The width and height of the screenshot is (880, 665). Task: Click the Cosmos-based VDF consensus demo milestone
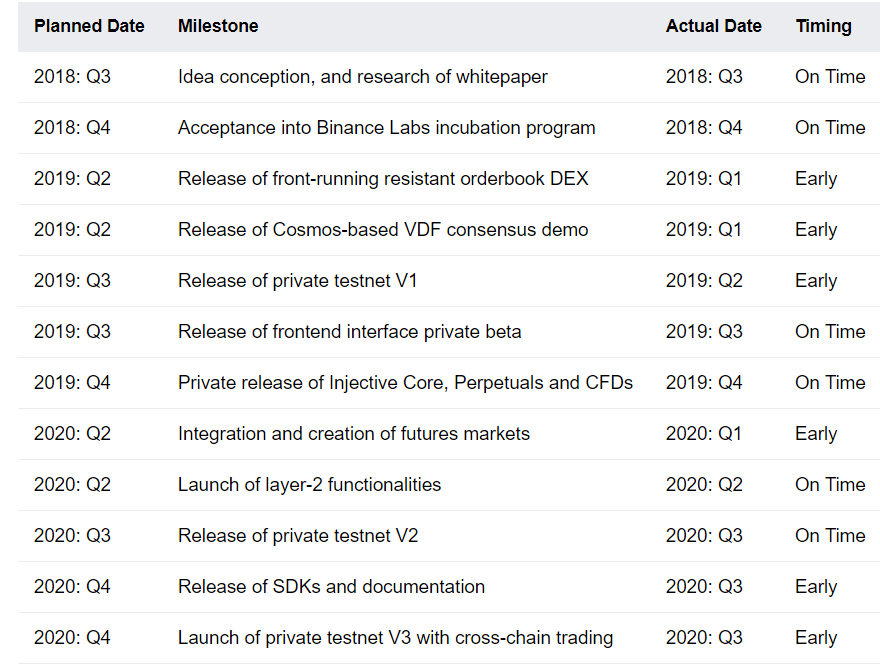pyautogui.click(x=383, y=230)
